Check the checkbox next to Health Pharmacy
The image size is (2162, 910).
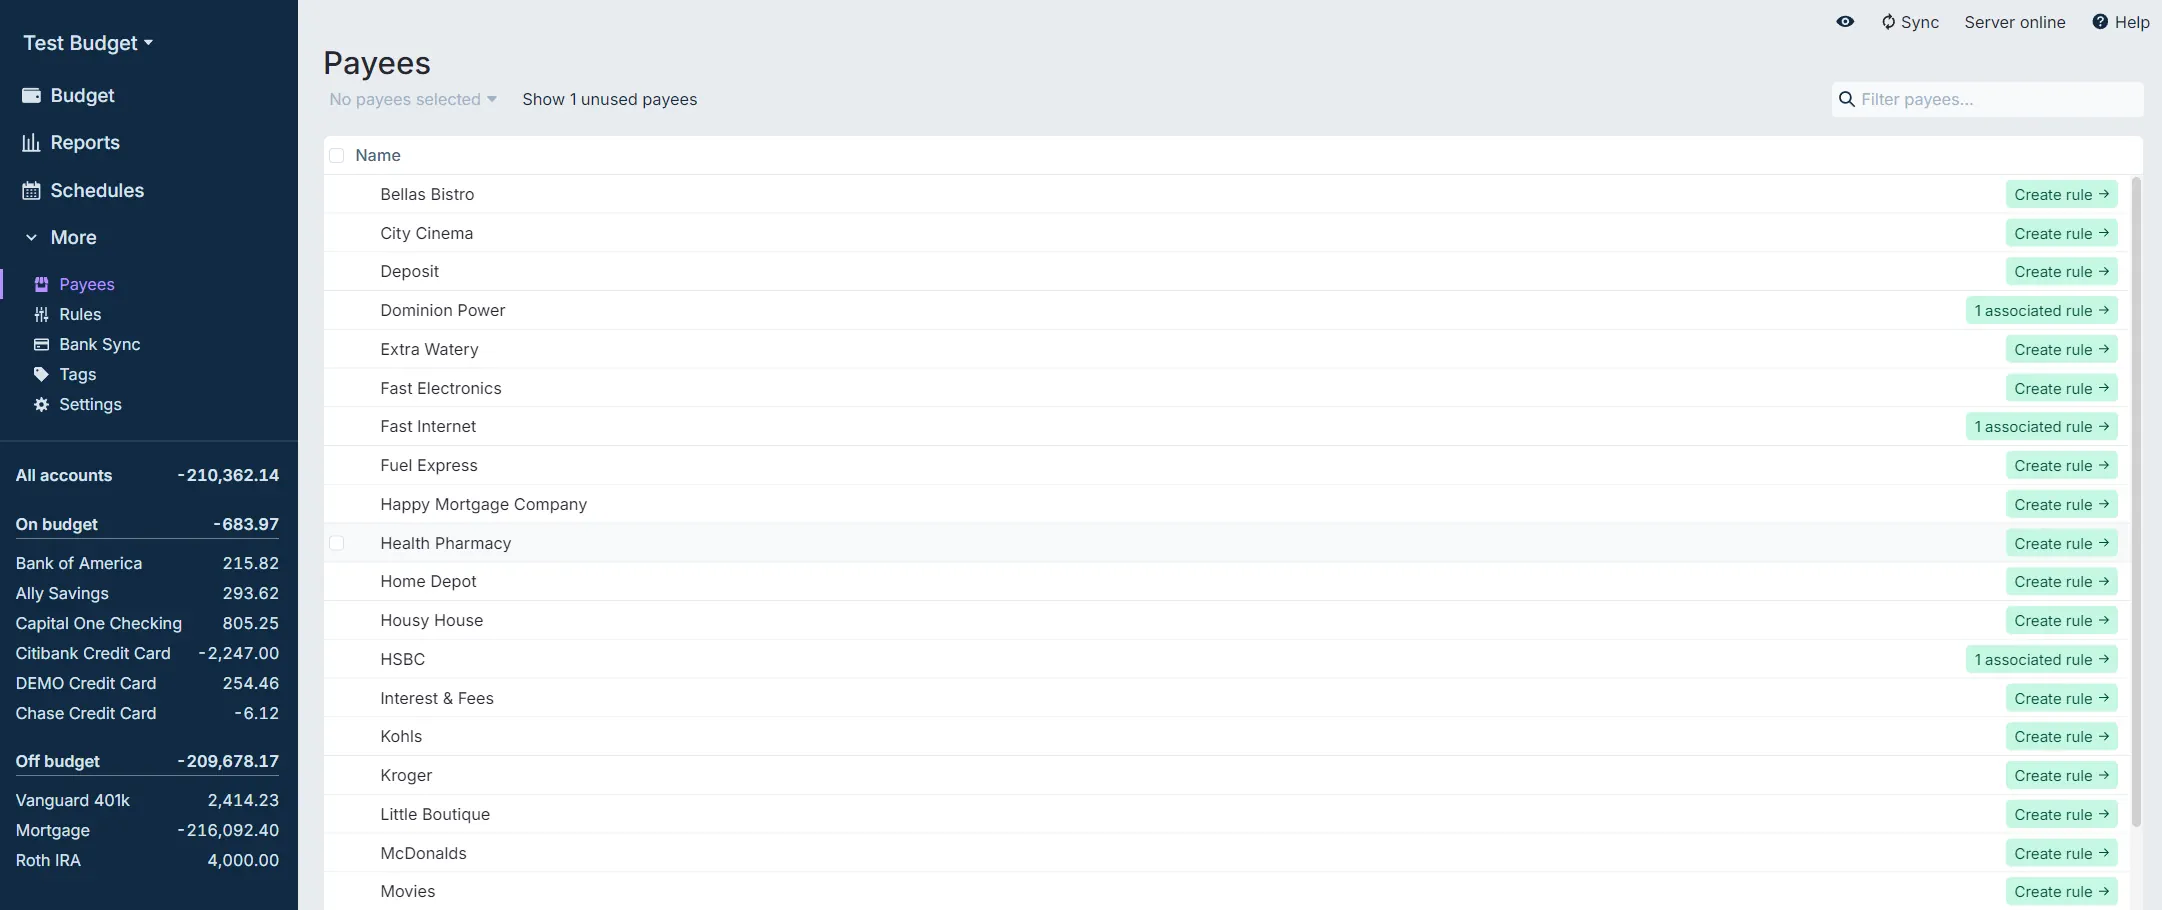pyautogui.click(x=337, y=542)
